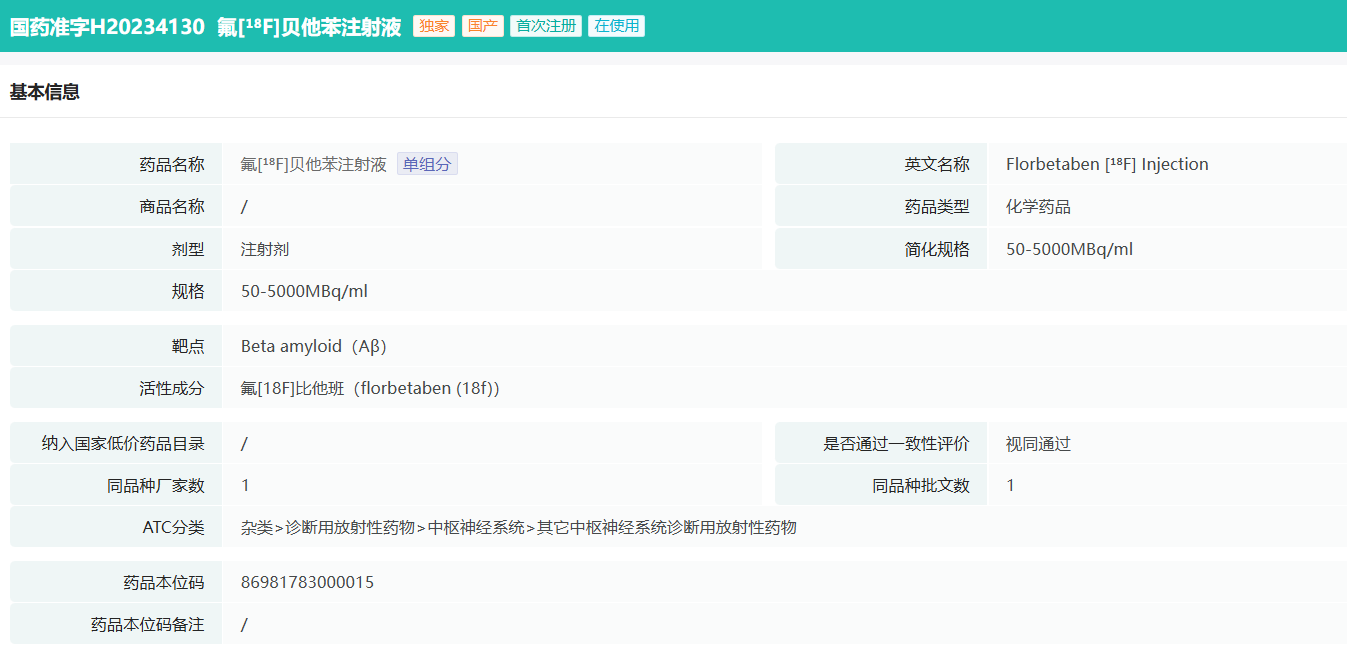Click the 独家 tag in header
Screen dimensions: 1347x663
[x=434, y=26]
